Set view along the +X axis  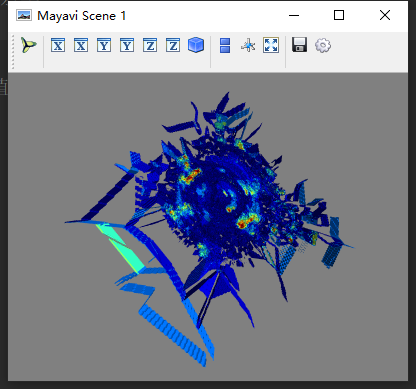point(58,45)
